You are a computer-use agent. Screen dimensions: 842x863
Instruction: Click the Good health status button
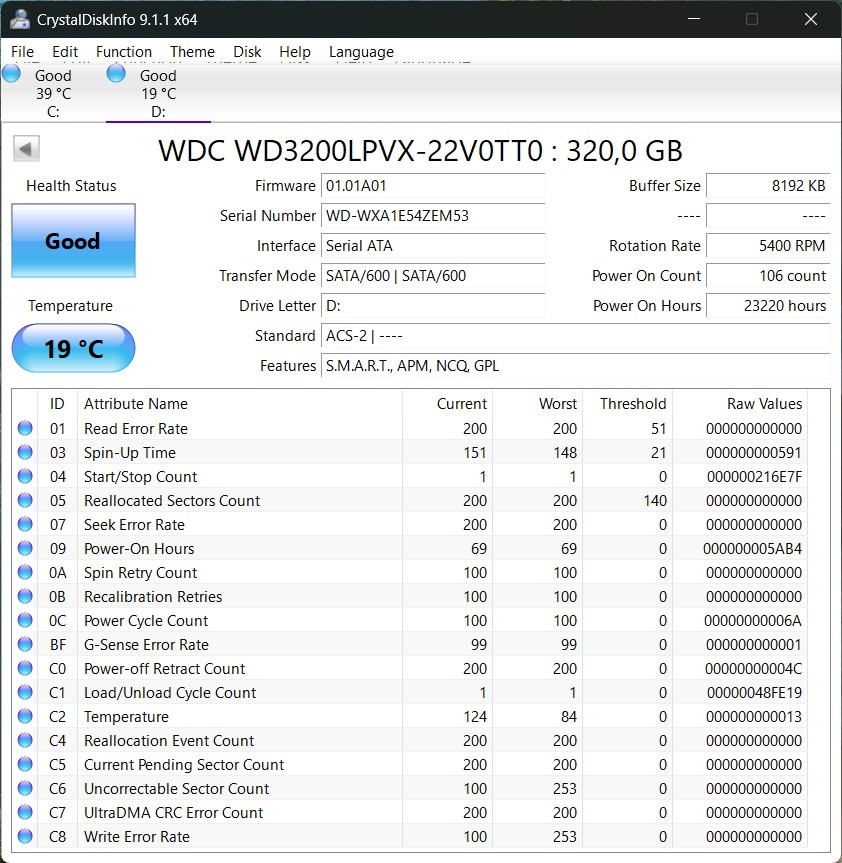point(73,241)
